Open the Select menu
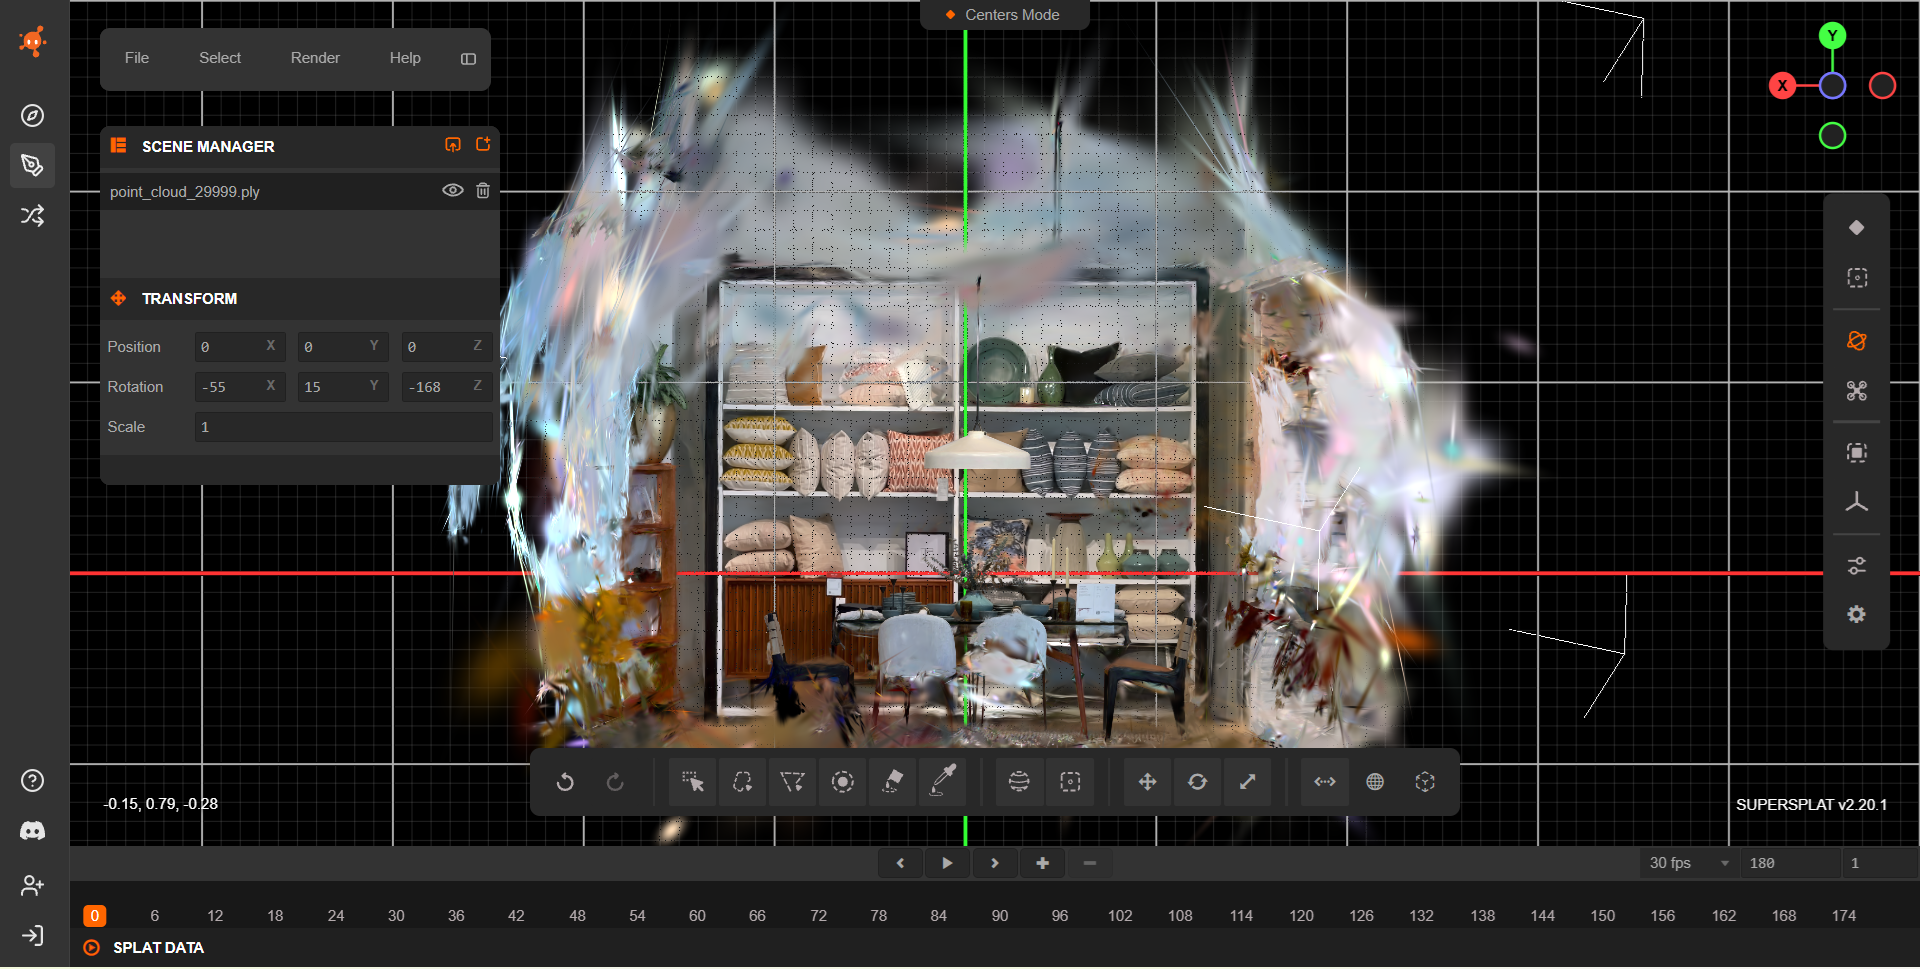Screen dimensions: 1920x969 click(220, 58)
